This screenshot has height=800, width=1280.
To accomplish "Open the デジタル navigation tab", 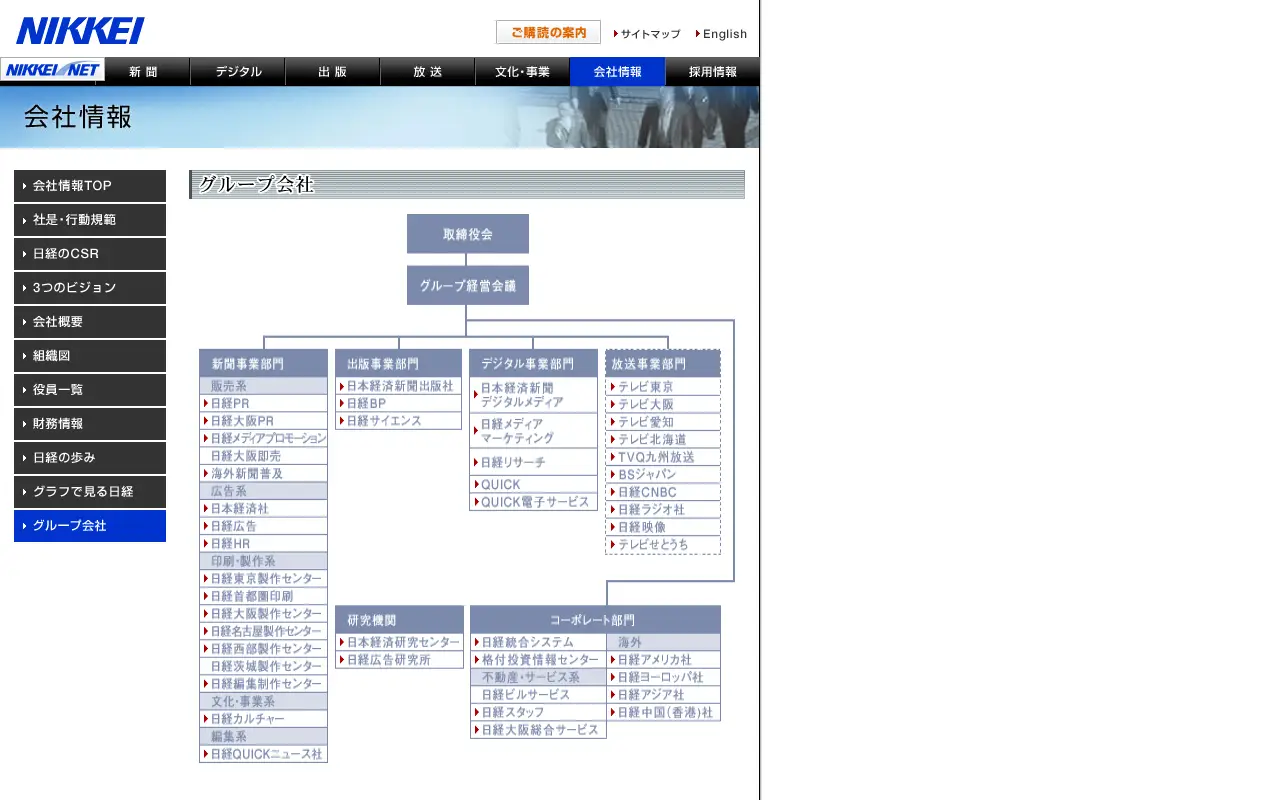I will point(238,72).
